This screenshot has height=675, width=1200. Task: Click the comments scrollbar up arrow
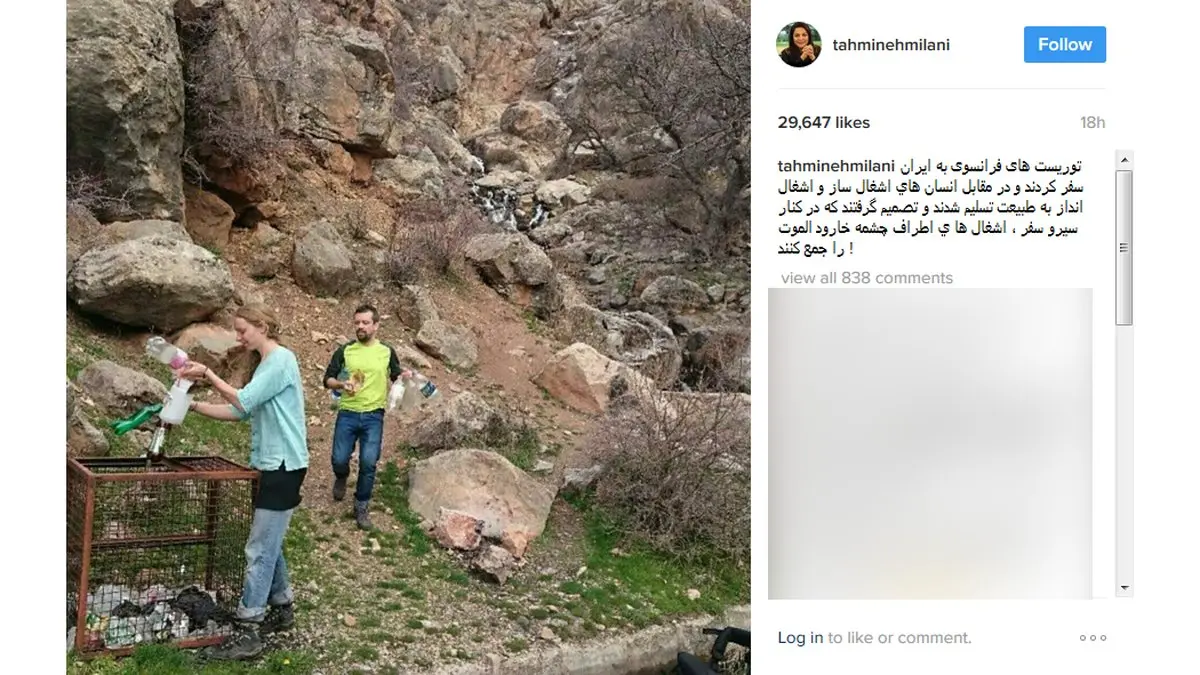[x=1124, y=160]
